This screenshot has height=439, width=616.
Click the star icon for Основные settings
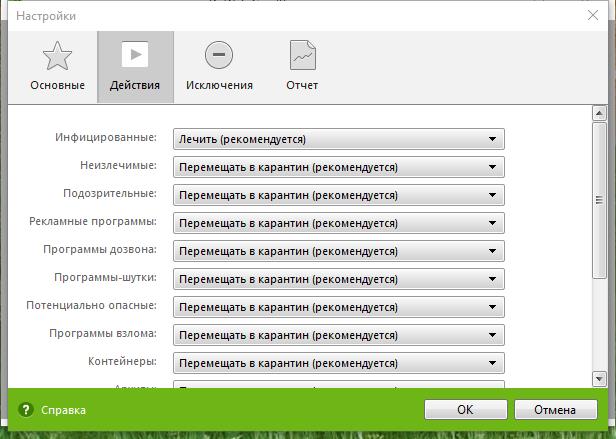click(57, 56)
